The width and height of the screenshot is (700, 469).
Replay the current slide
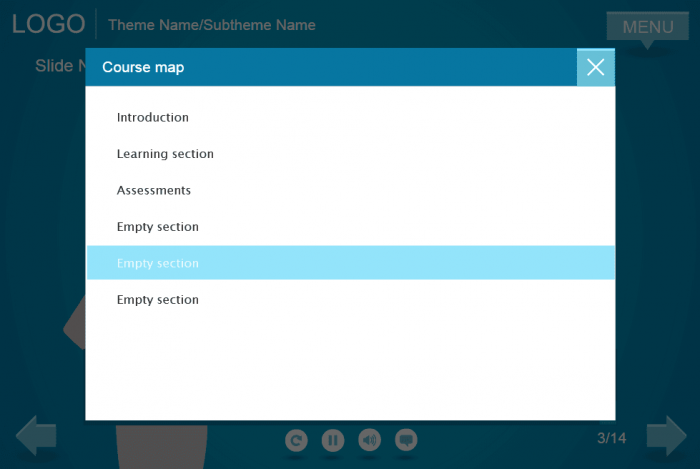296,440
